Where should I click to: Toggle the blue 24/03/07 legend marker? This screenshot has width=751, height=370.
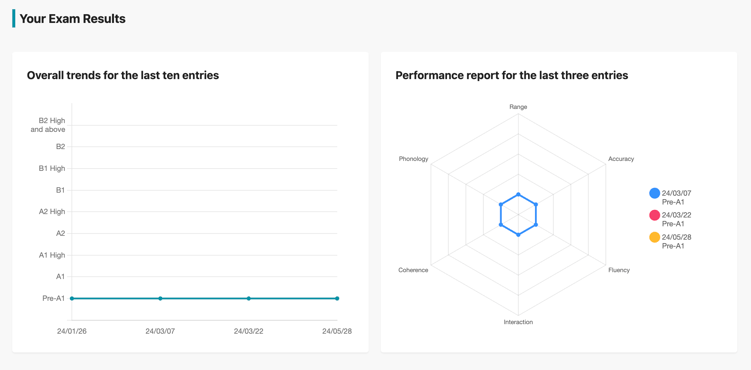655,193
